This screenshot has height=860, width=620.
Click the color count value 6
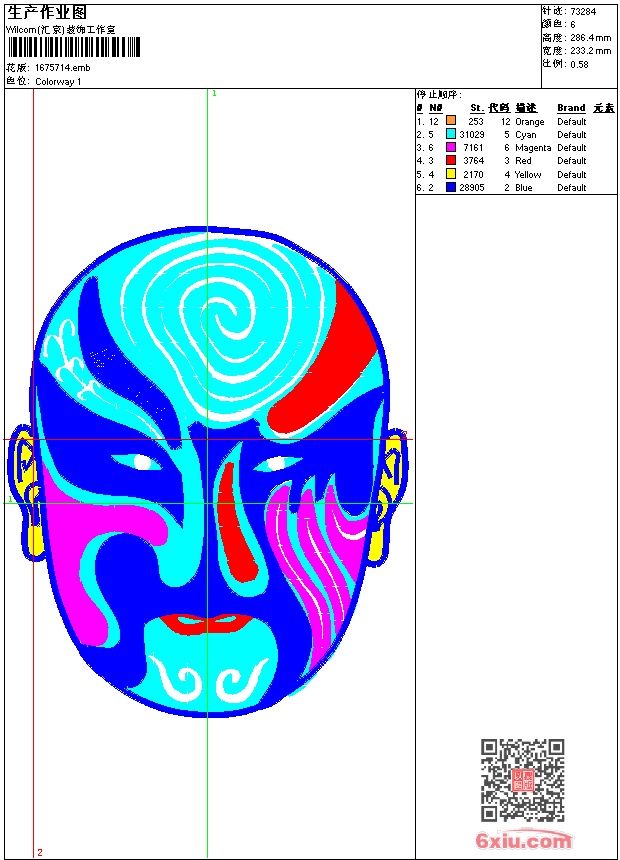point(573,24)
